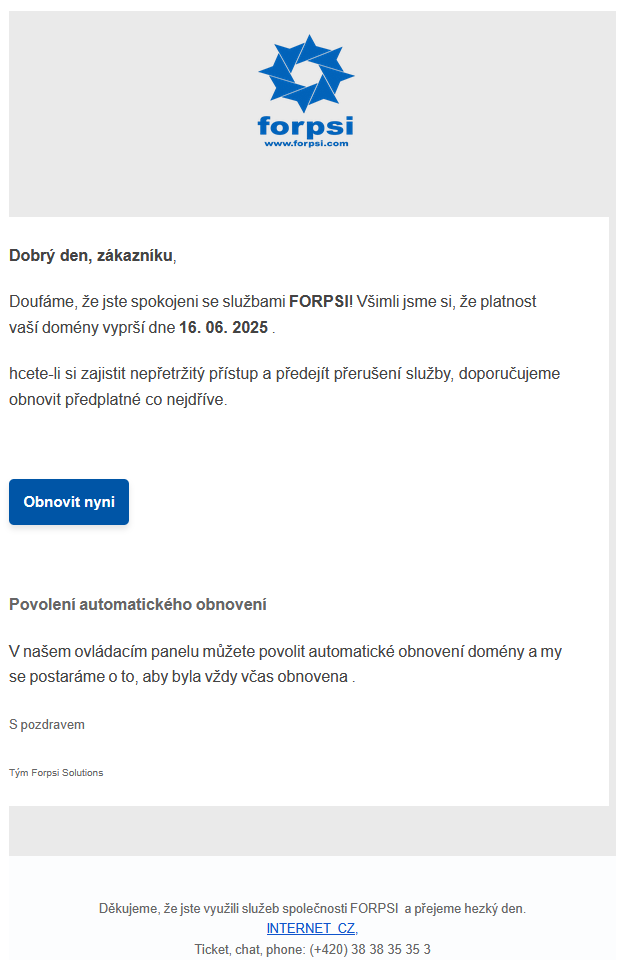Click the Dobrý den, zákazníku greeting

click(93, 255)
